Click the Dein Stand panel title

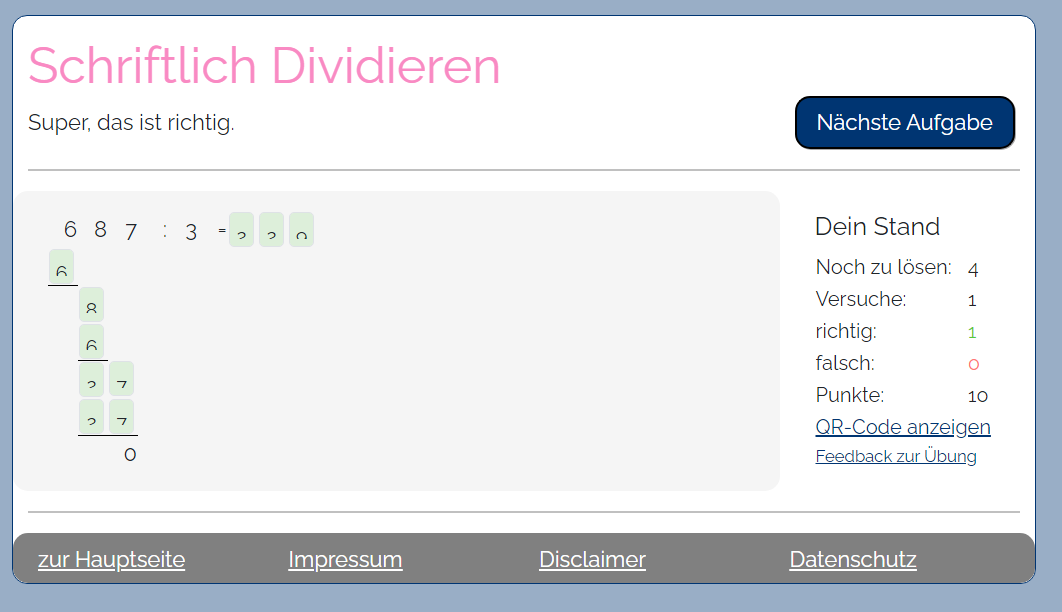877,226
